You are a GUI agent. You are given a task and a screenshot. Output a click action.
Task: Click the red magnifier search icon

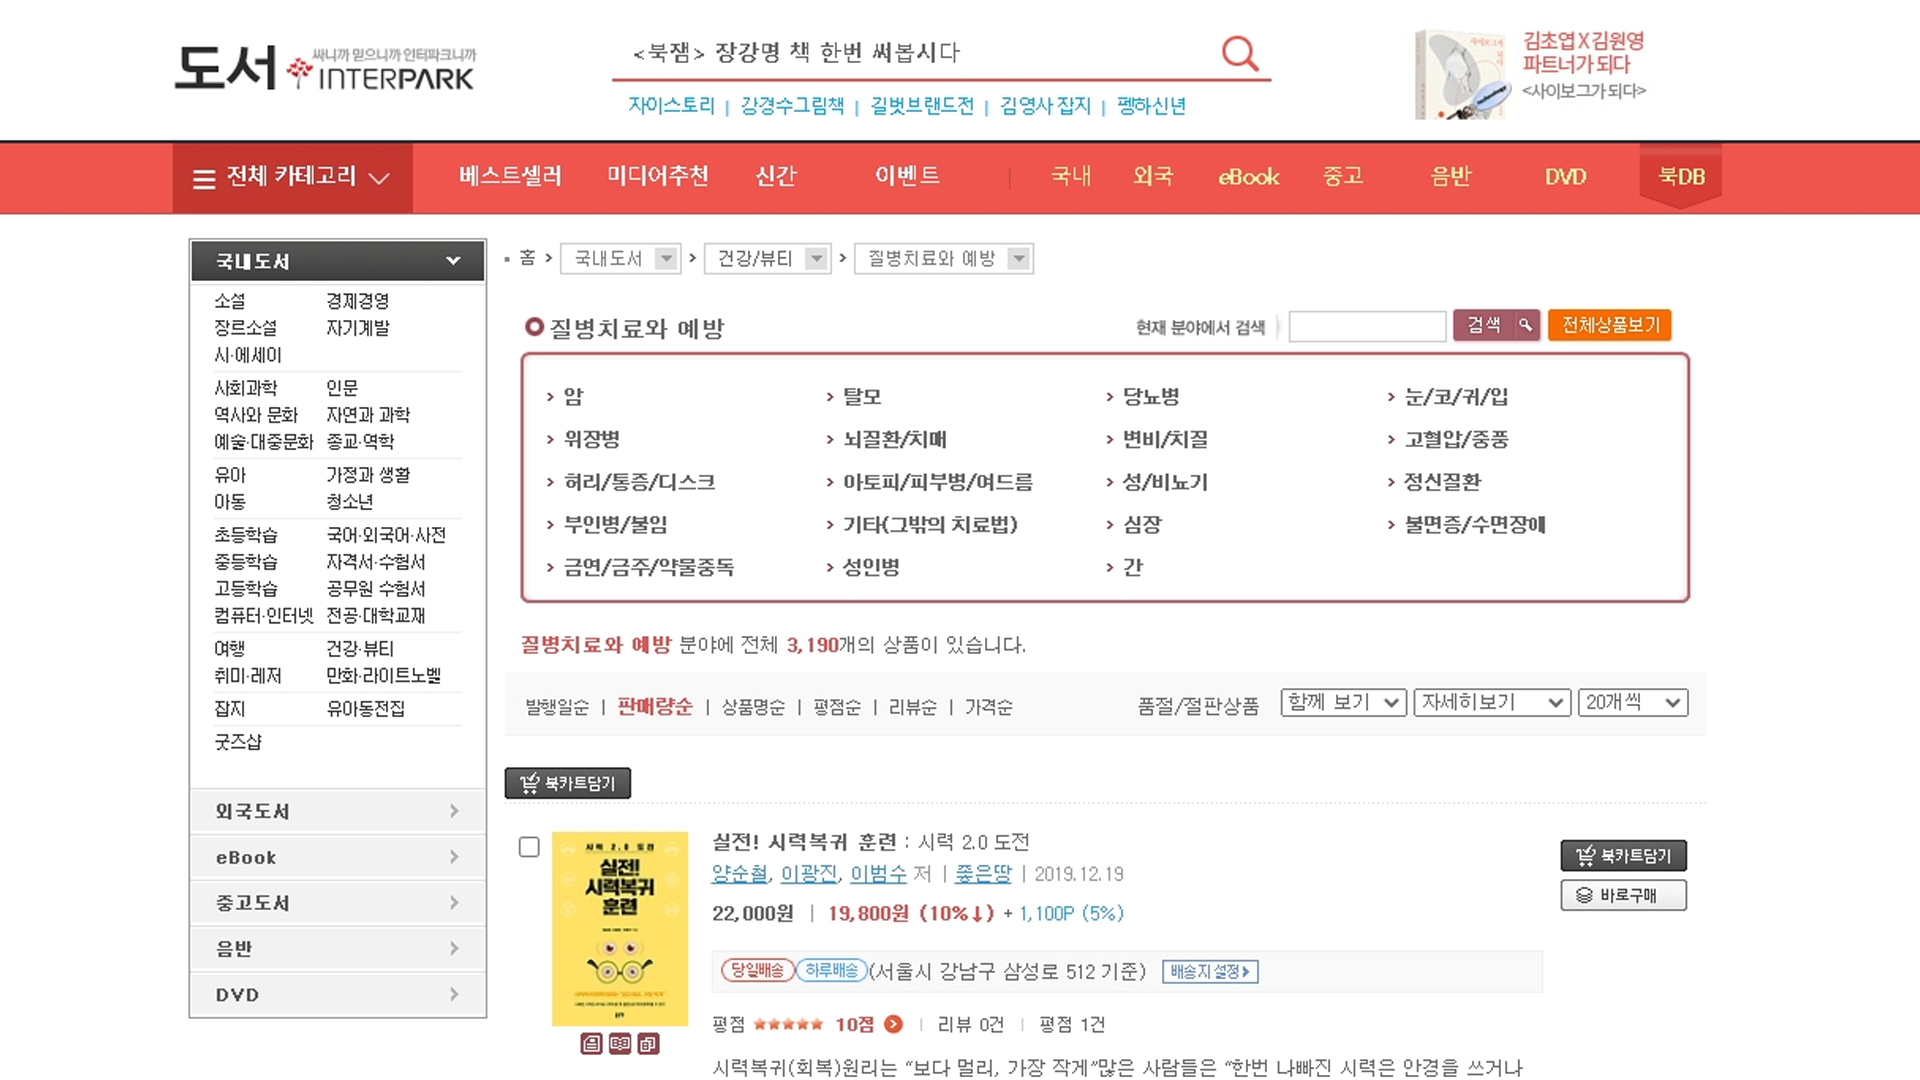pyautogui.click(x=1240, y=53)
